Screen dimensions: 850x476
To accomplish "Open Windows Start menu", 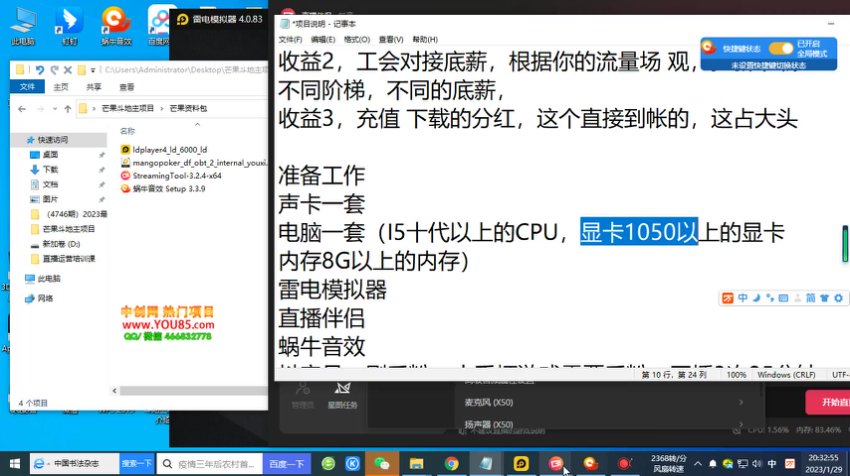I will click(15, 464).
